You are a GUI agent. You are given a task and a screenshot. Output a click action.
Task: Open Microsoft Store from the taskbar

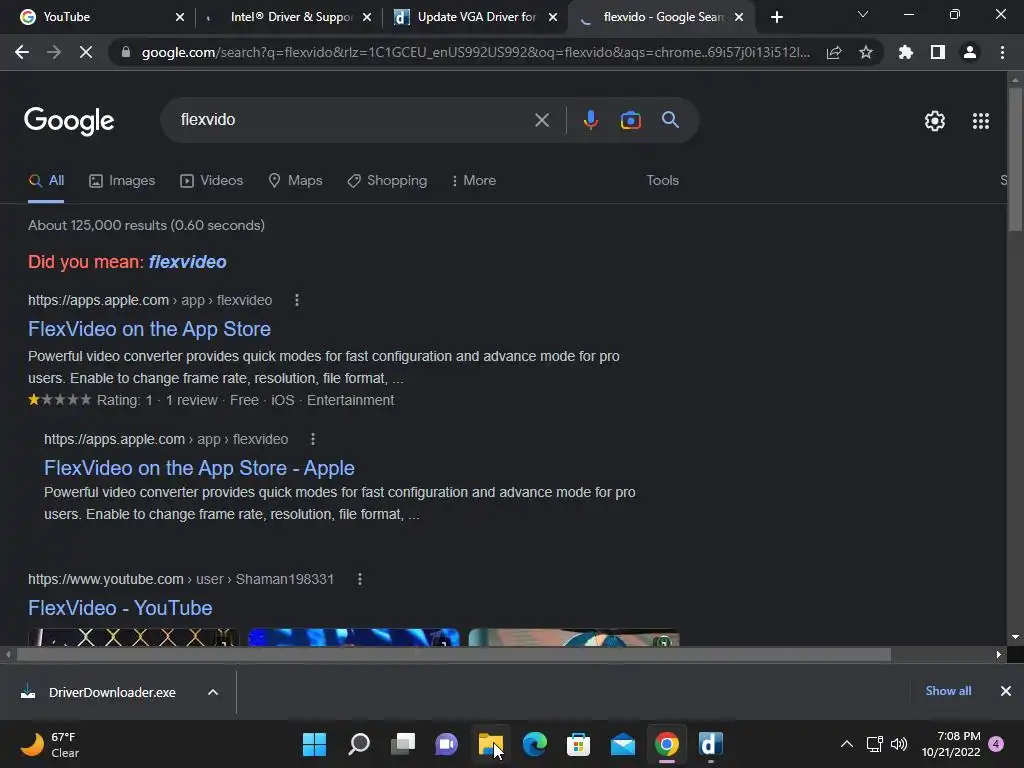click(x=578, y=744)
